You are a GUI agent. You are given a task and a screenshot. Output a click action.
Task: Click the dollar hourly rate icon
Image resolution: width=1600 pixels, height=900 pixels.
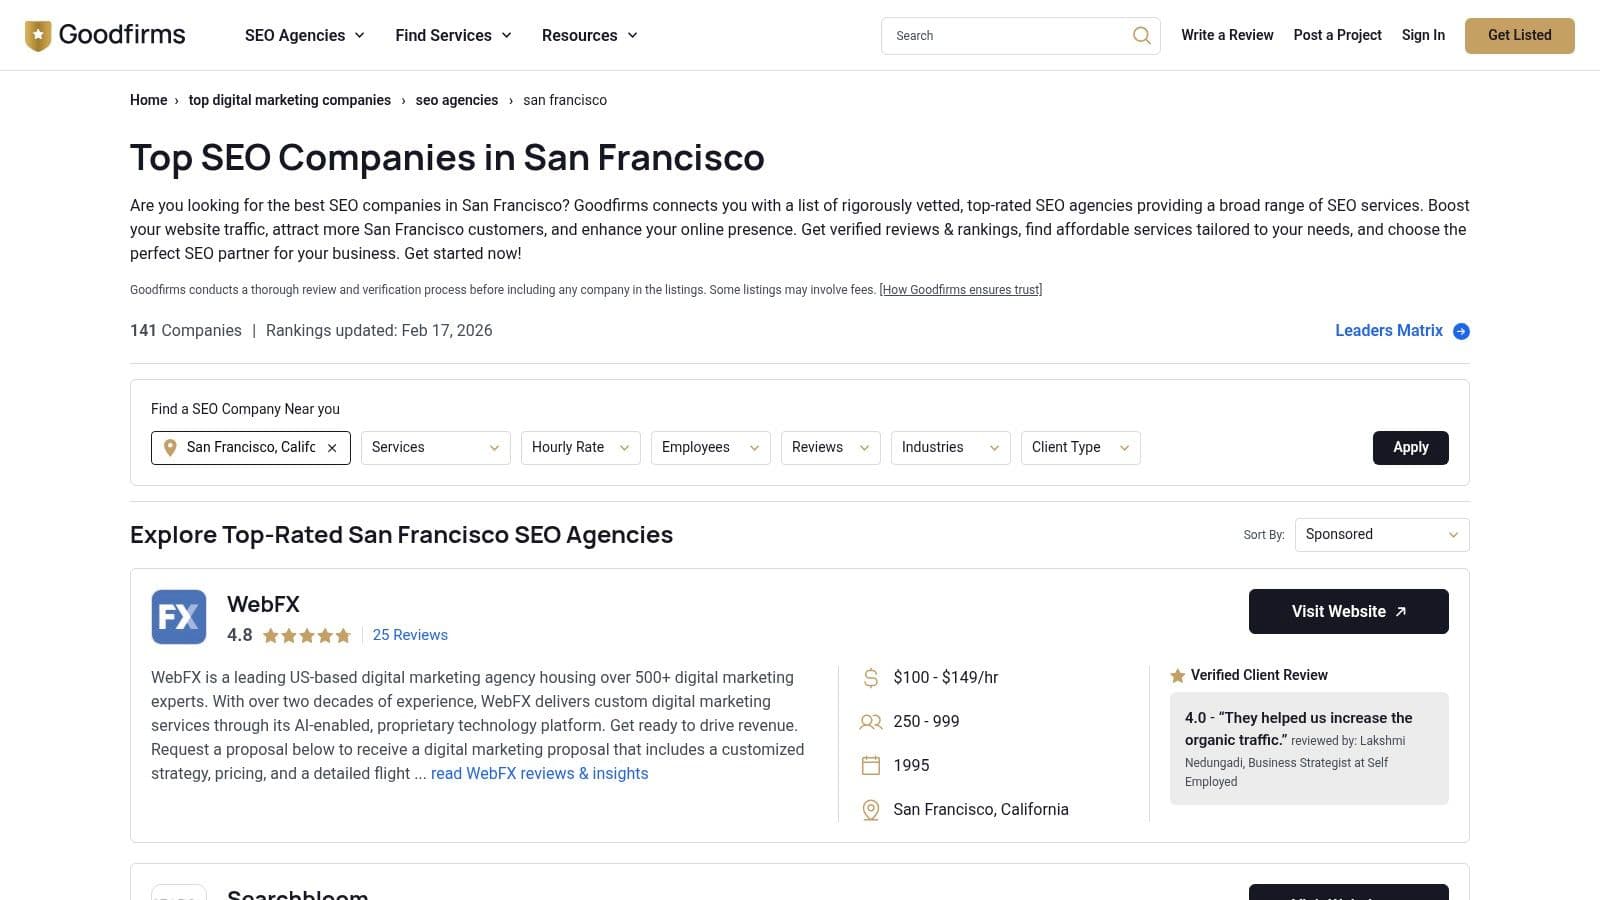pyautogui.click(x=871, y=678)
